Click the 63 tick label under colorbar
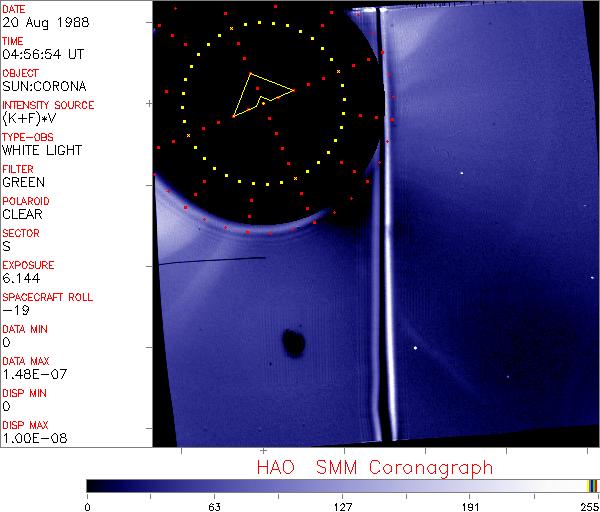Viewport: 600px width, 512px height. 214,505
